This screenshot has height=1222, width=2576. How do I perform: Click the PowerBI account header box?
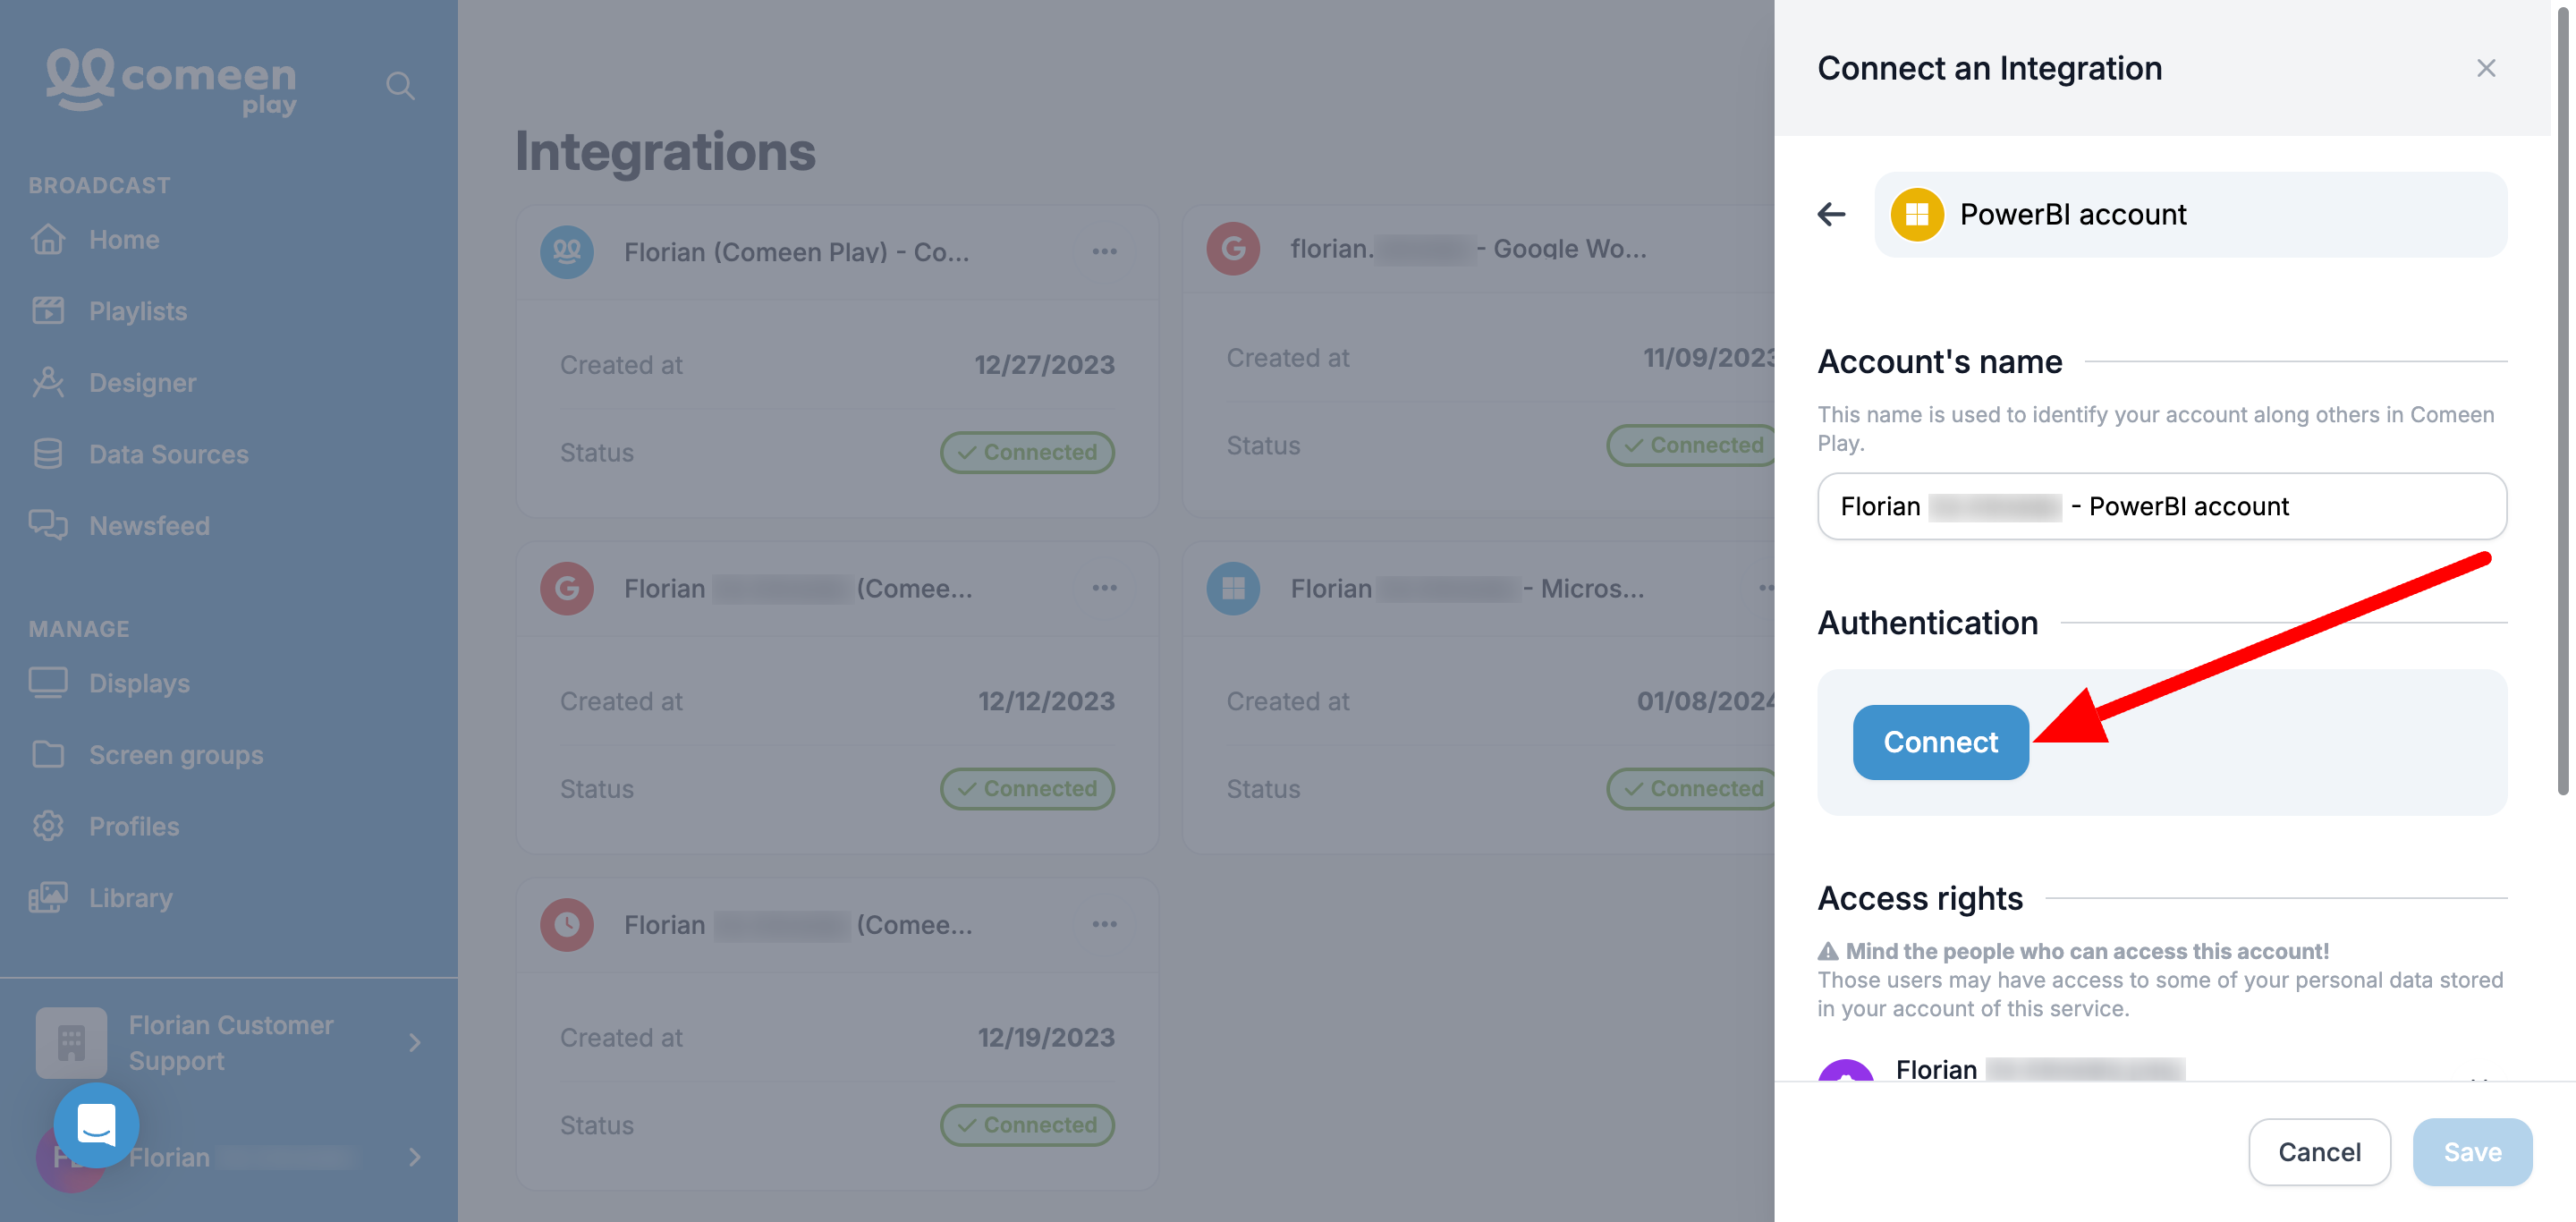click(x=2190, y=215)
